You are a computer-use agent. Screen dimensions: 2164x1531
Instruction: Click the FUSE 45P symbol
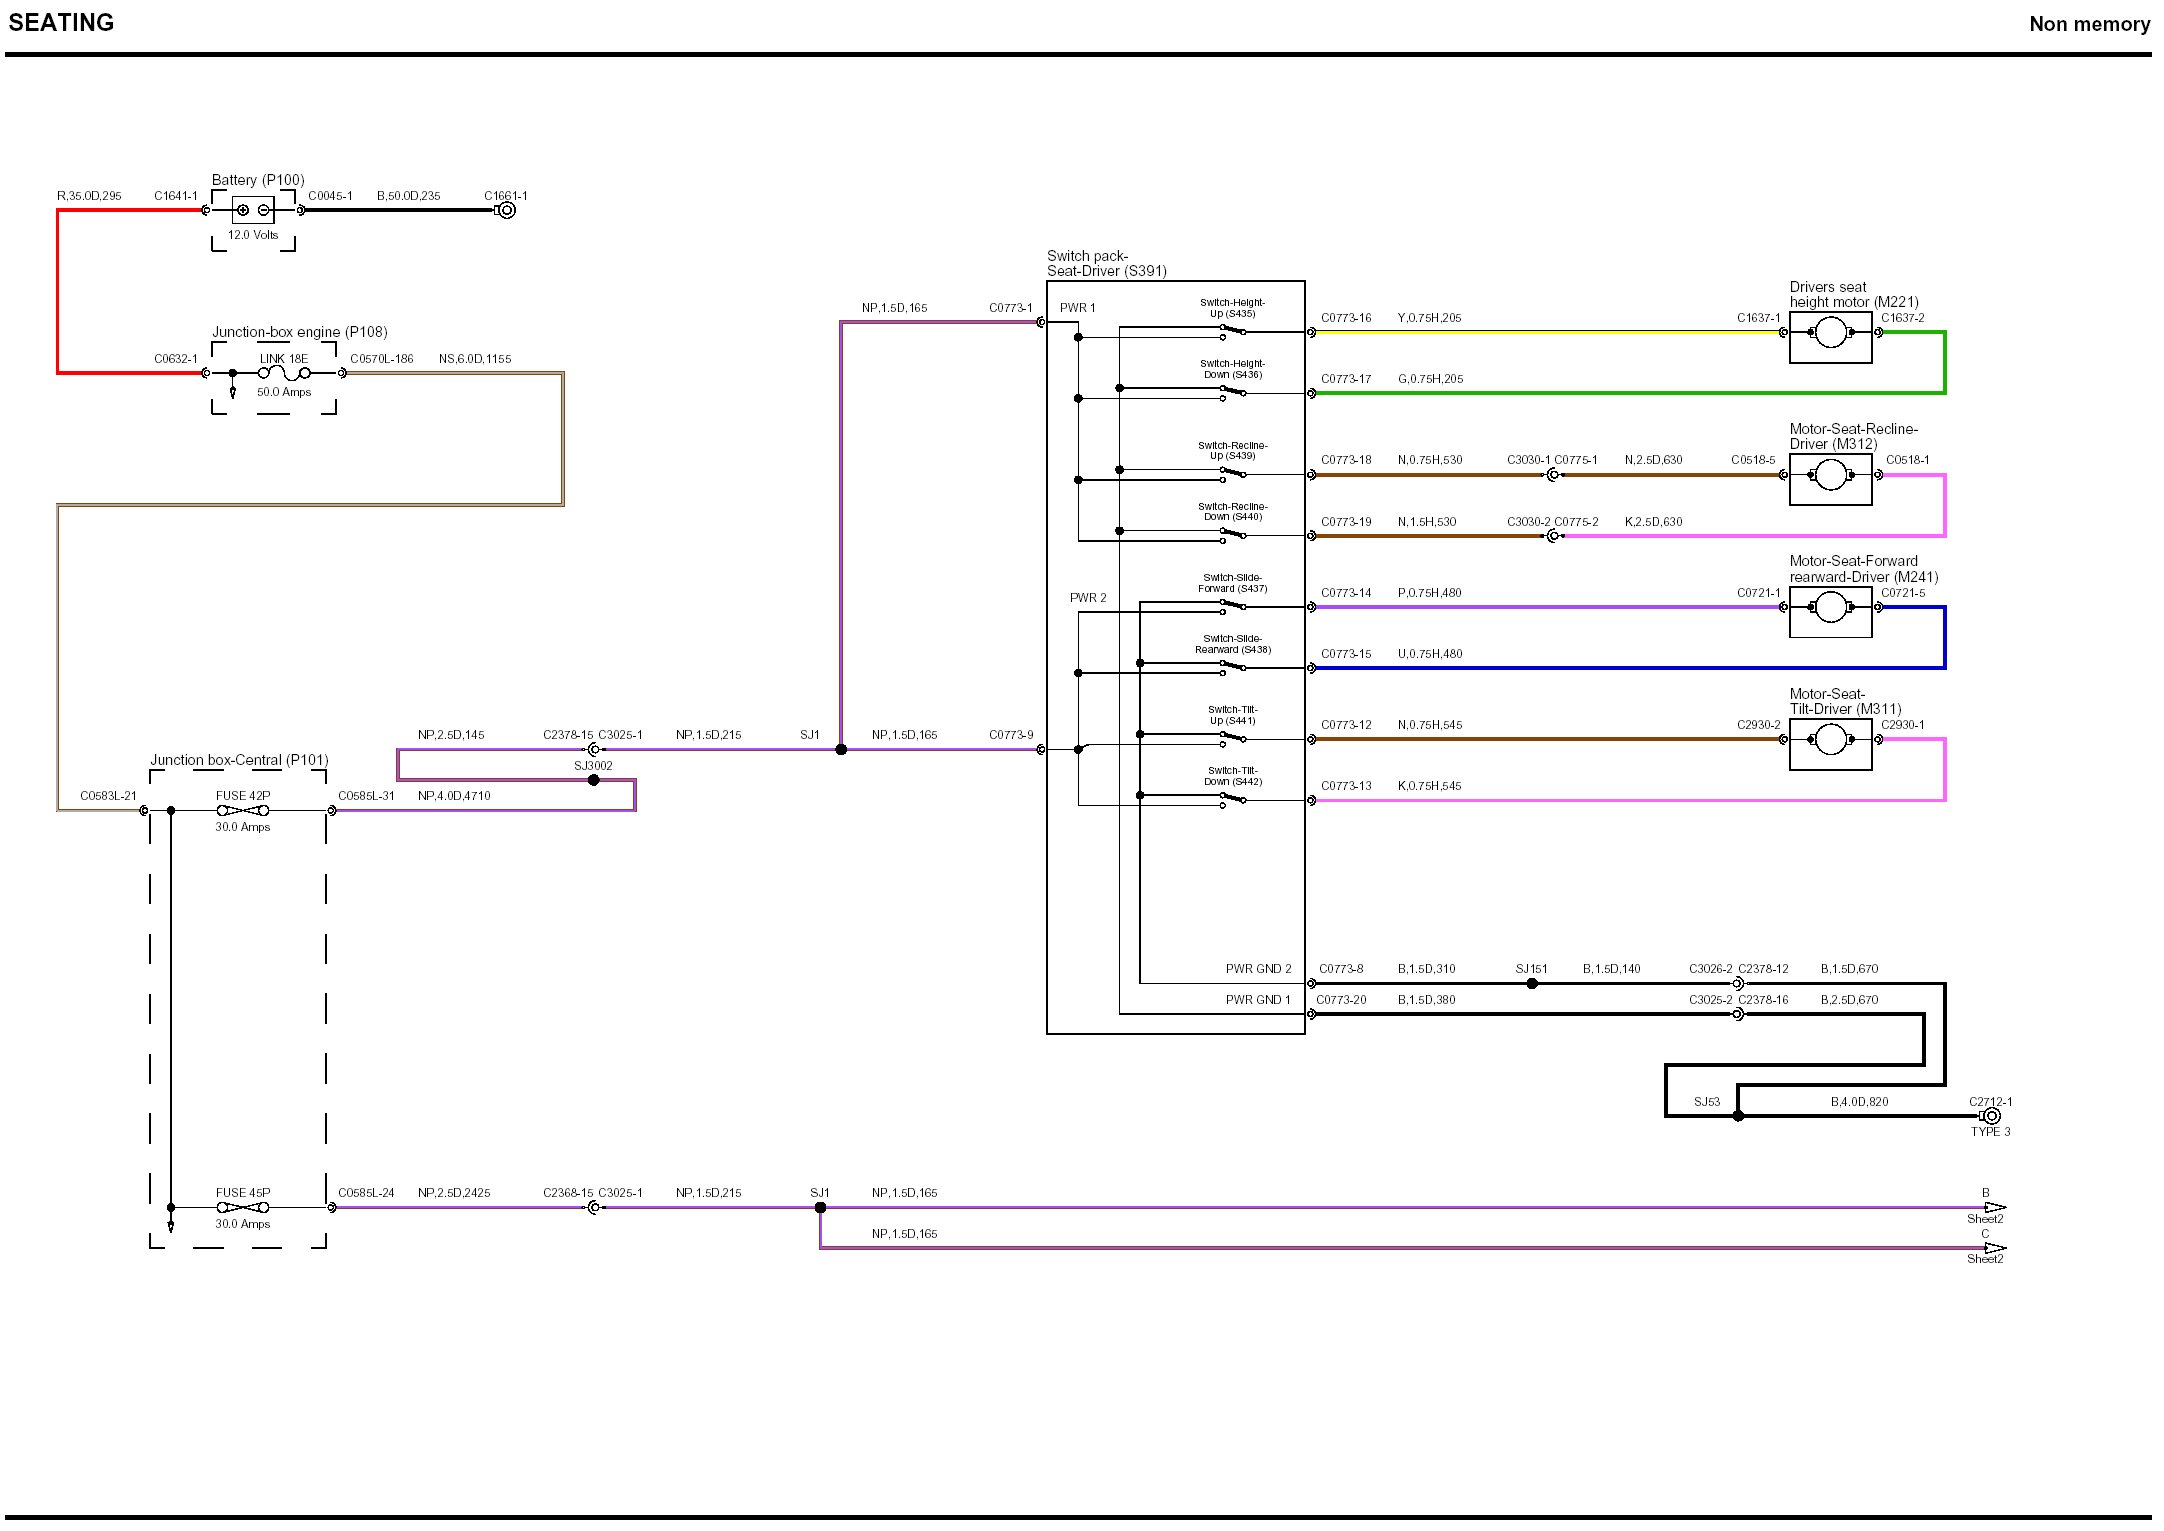[243, 1207]
